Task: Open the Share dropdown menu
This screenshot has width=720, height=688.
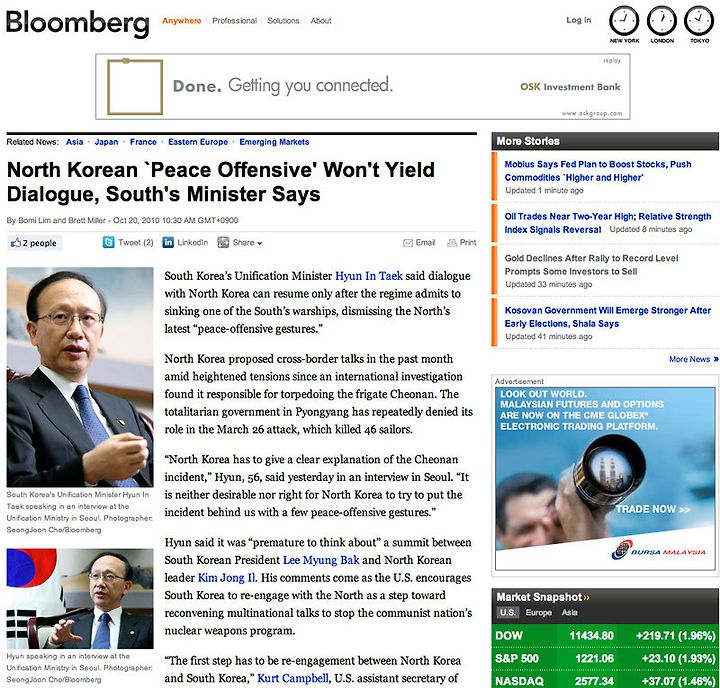Action: click(x=240, y=242)
